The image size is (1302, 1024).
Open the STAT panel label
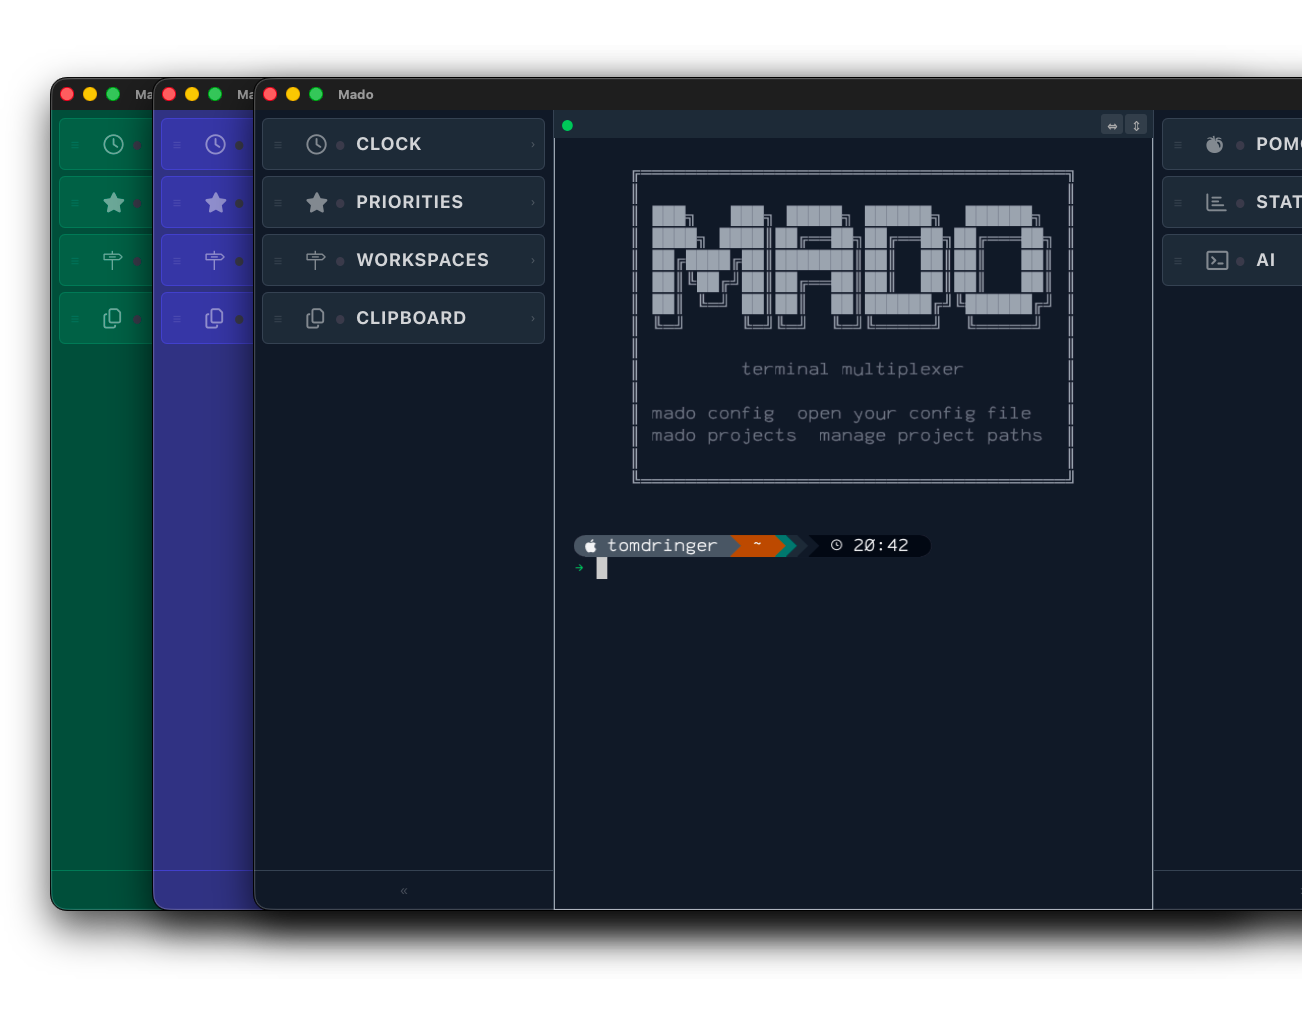[1279, 202]
